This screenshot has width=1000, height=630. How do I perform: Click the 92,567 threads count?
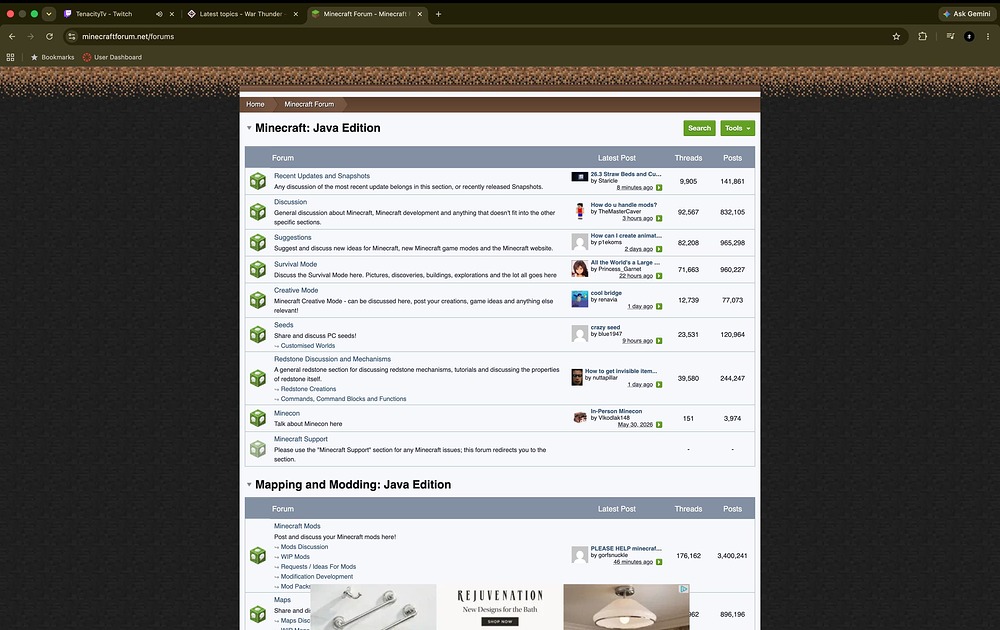click(688, 212)
